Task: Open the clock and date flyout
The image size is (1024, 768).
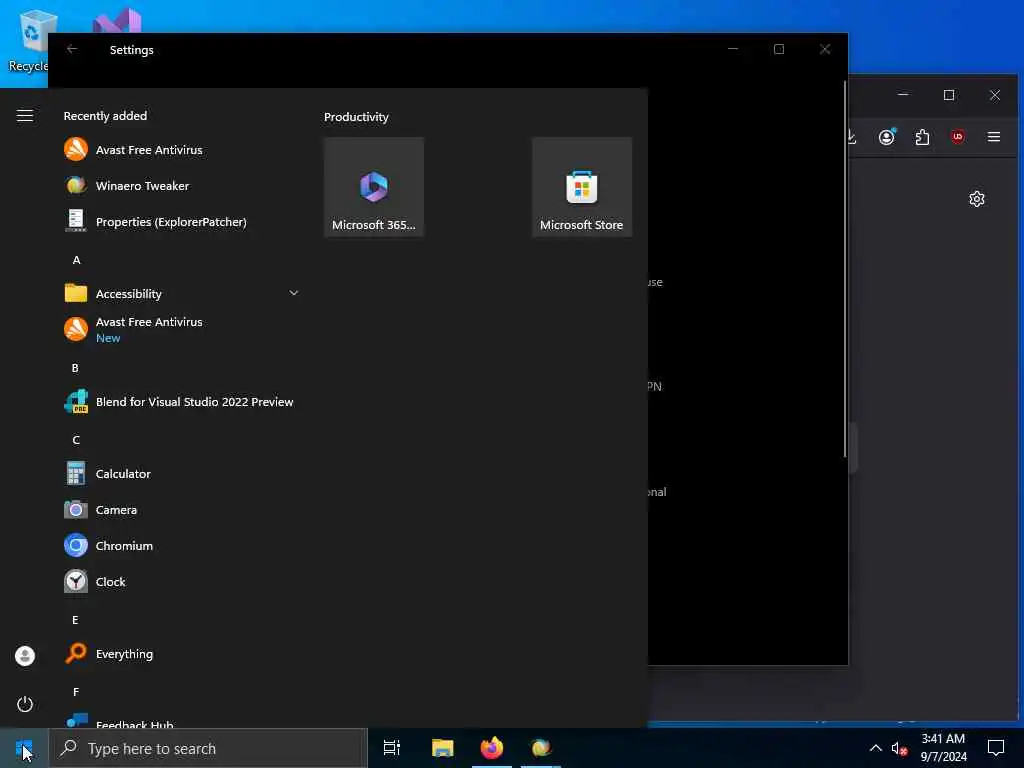Action: [x=943, y=748]
